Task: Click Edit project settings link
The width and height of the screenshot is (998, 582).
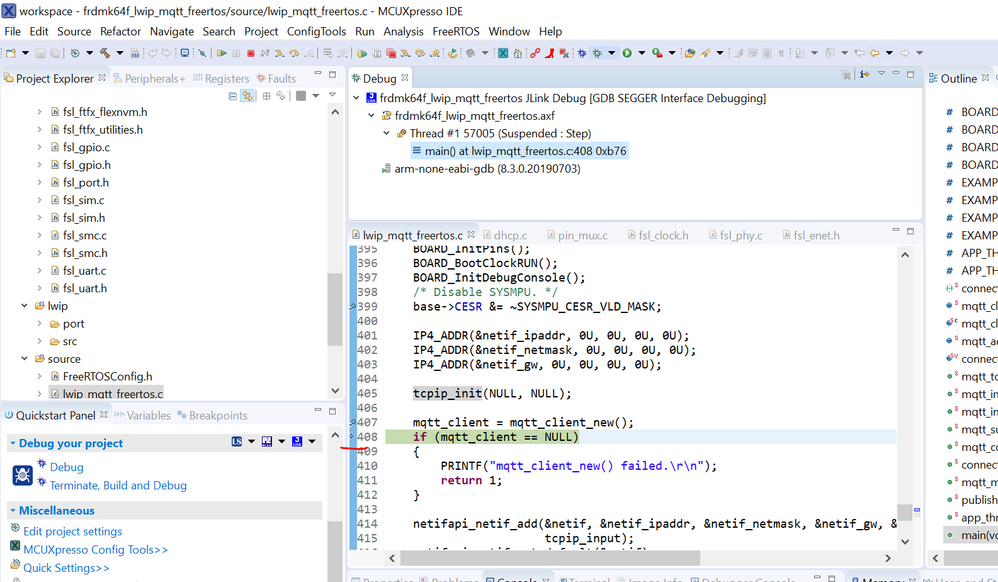Action: 73,531
